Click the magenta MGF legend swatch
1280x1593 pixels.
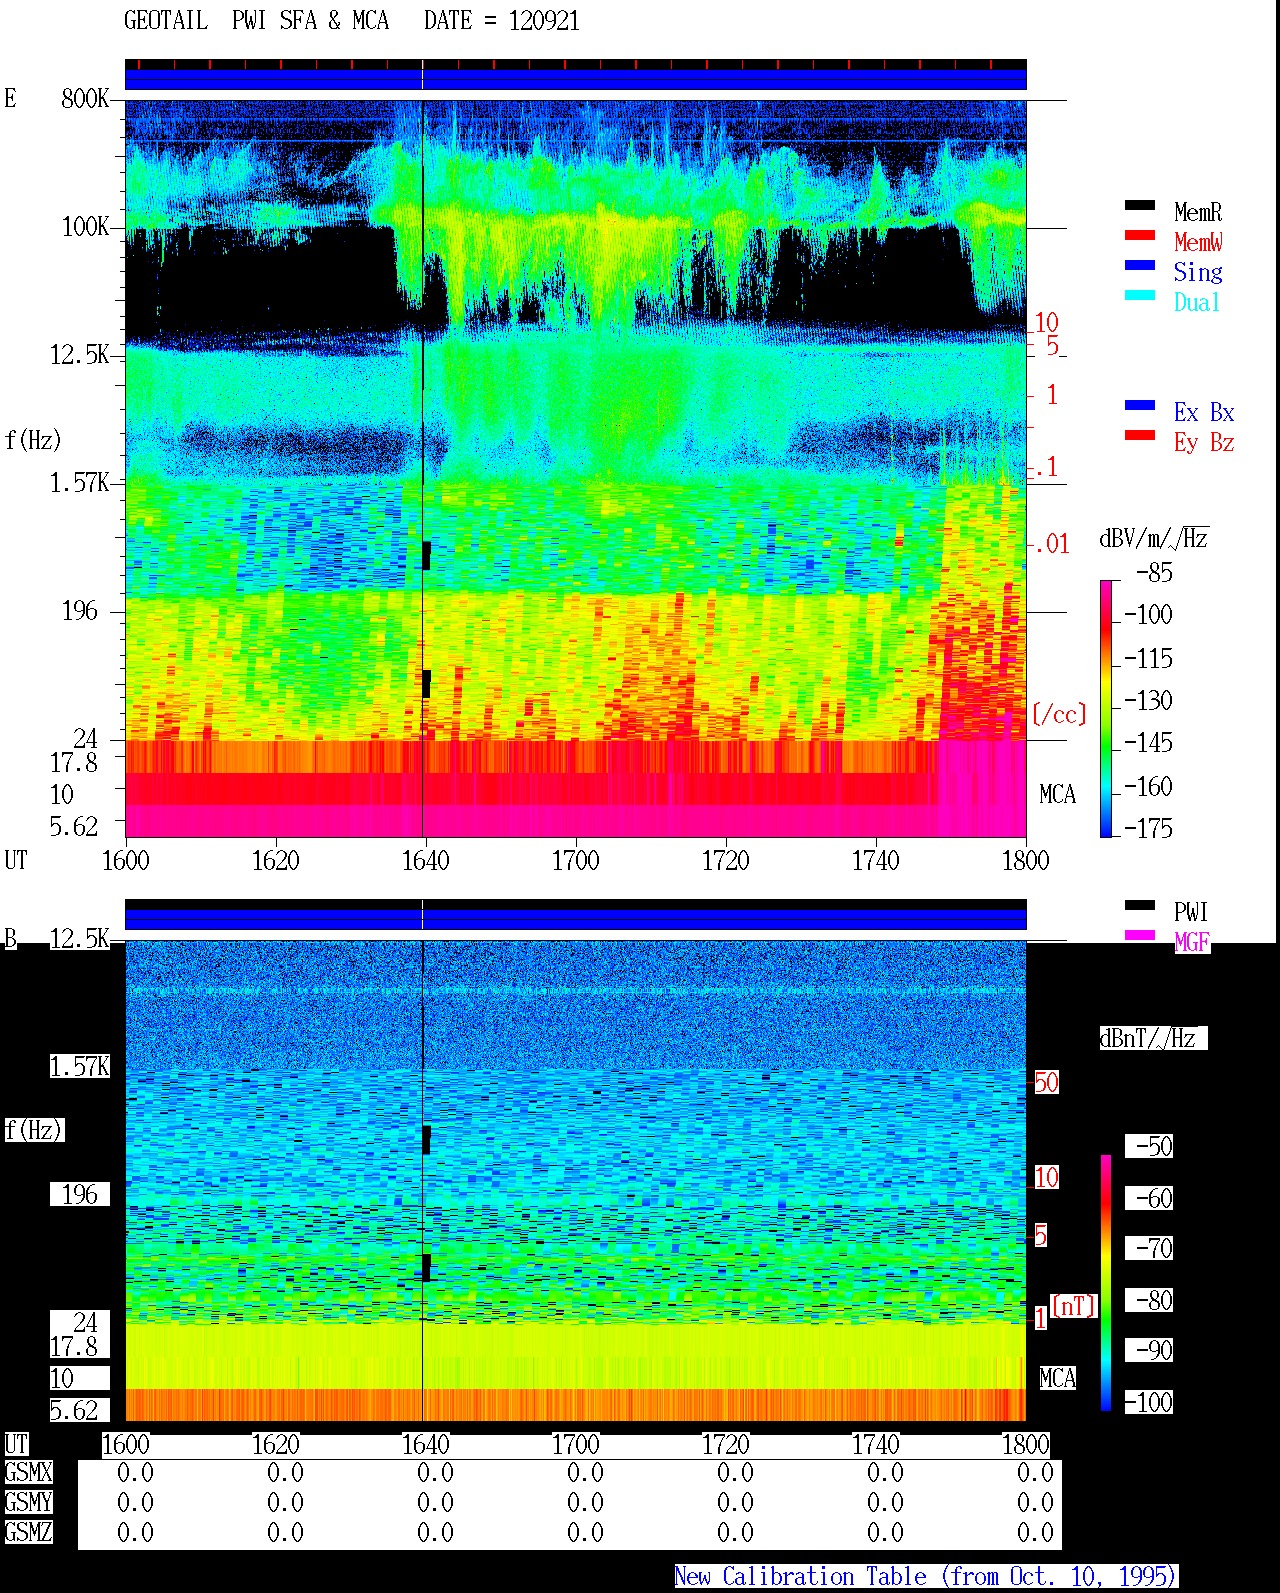tap(1140, 936)
